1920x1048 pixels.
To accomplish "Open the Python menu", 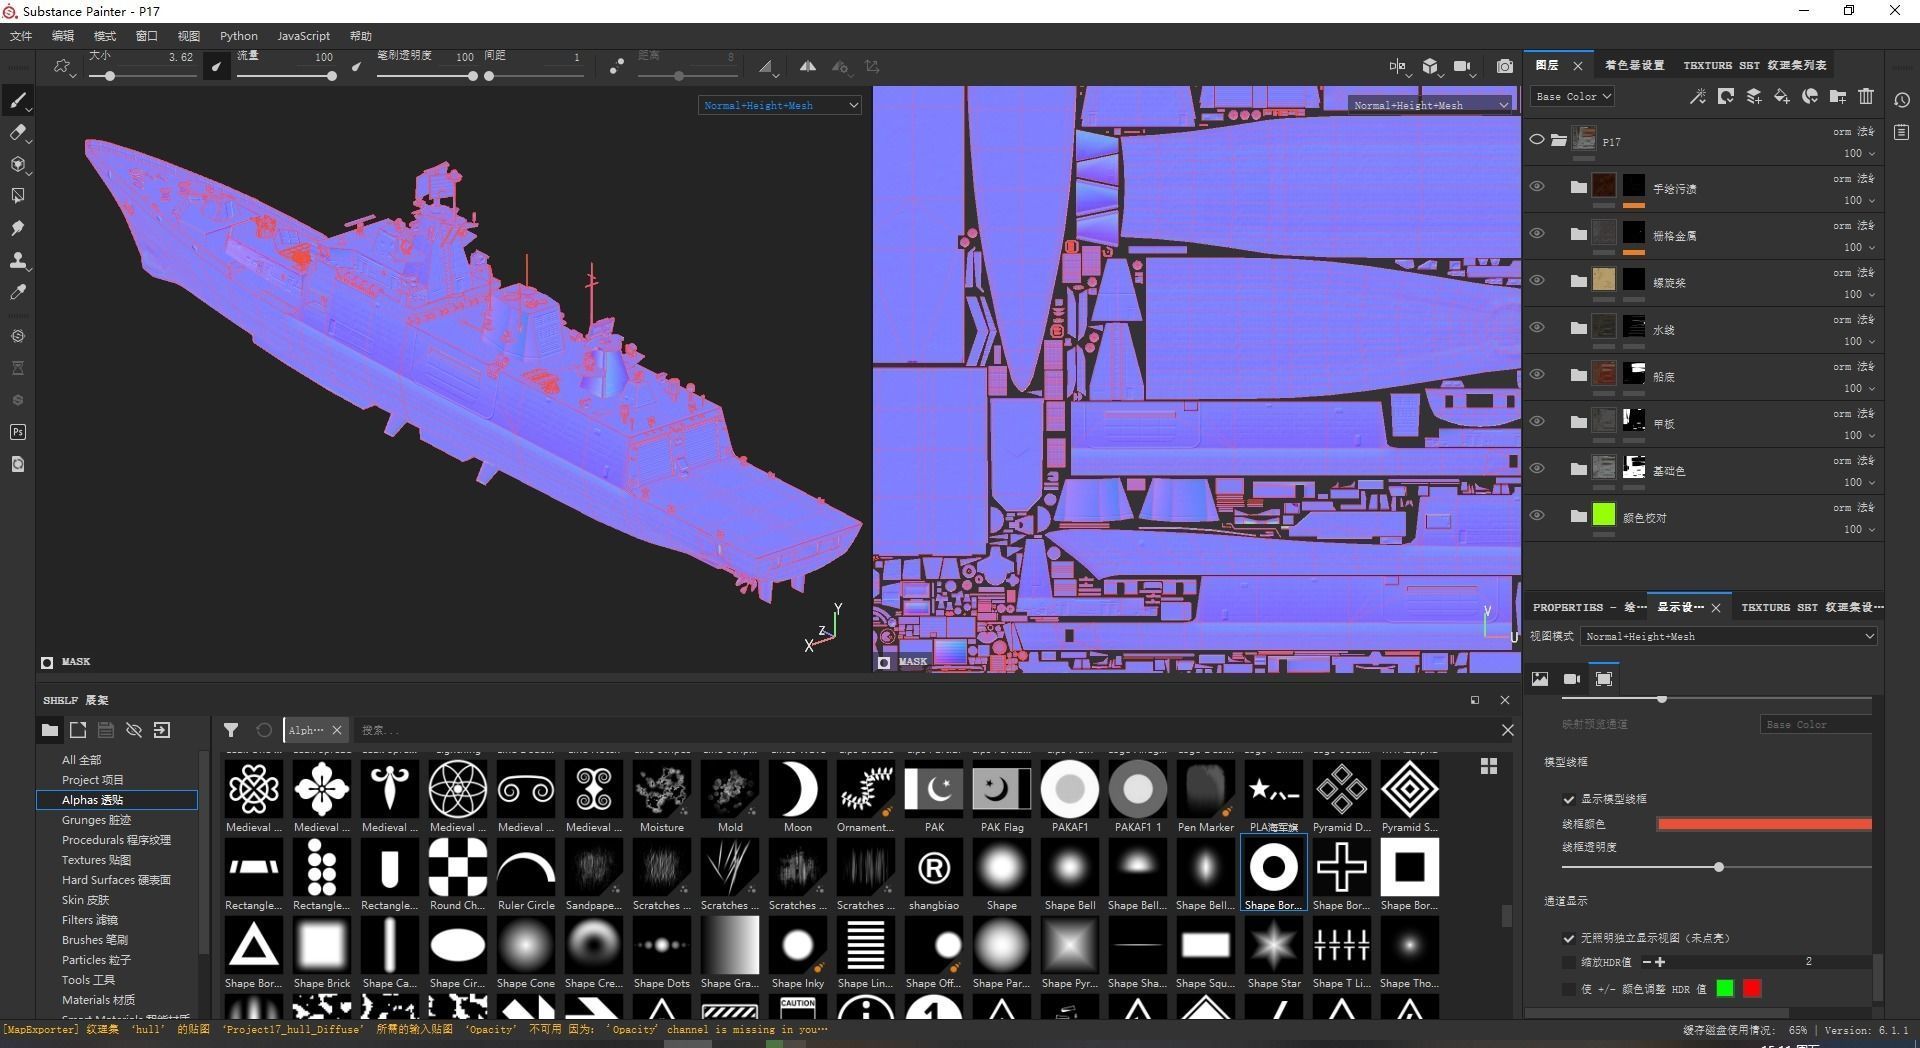I will (x=238, y=36).
